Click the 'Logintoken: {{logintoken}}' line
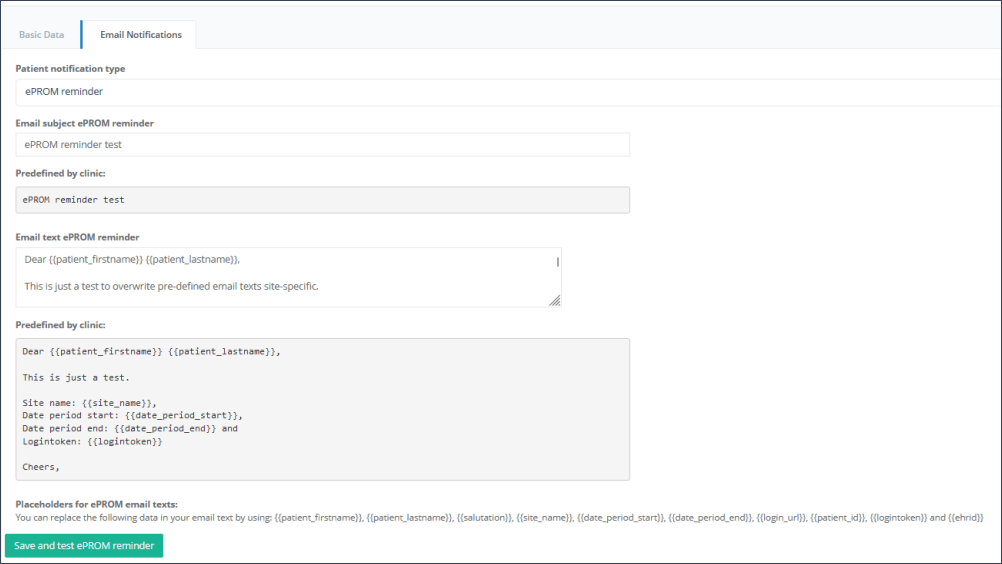 coord(92,441)
